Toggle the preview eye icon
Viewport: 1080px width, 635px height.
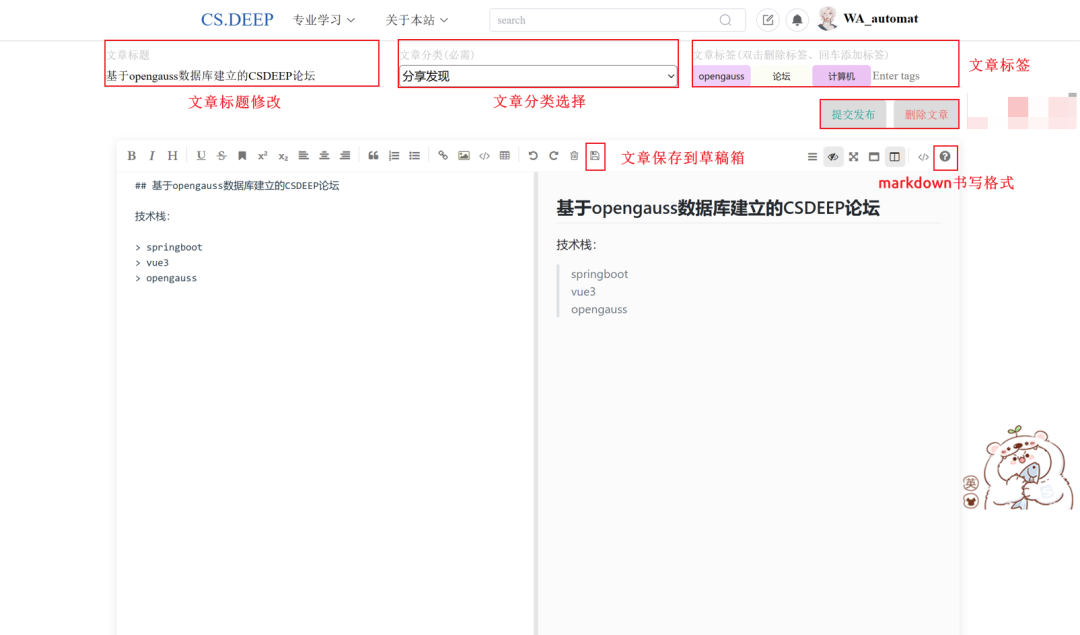coord(833,157)
